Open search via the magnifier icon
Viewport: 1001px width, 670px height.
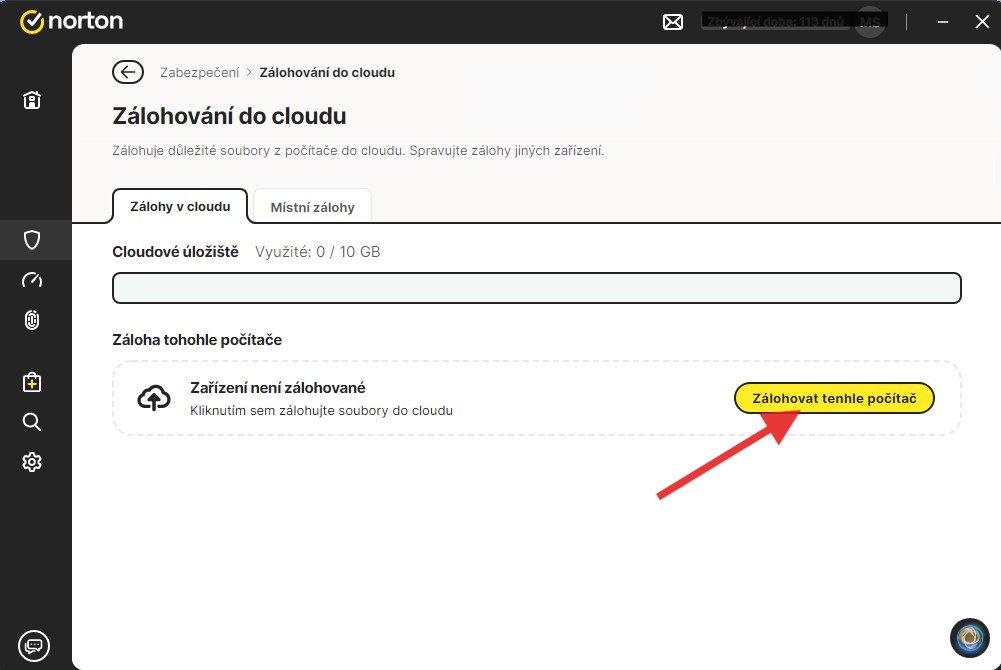[x=32, y=422]
